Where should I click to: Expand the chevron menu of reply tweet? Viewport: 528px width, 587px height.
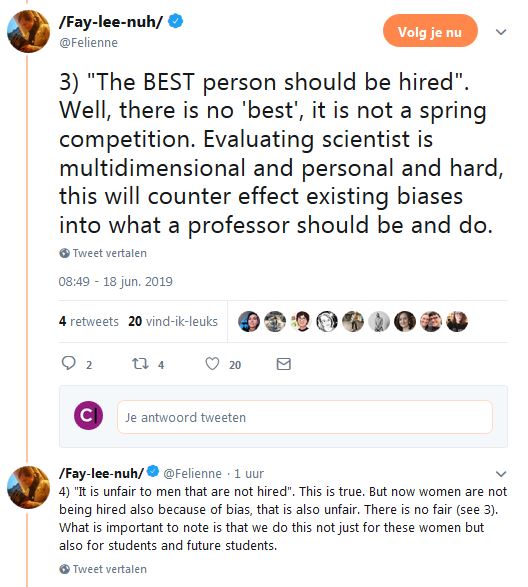[501, 474]
